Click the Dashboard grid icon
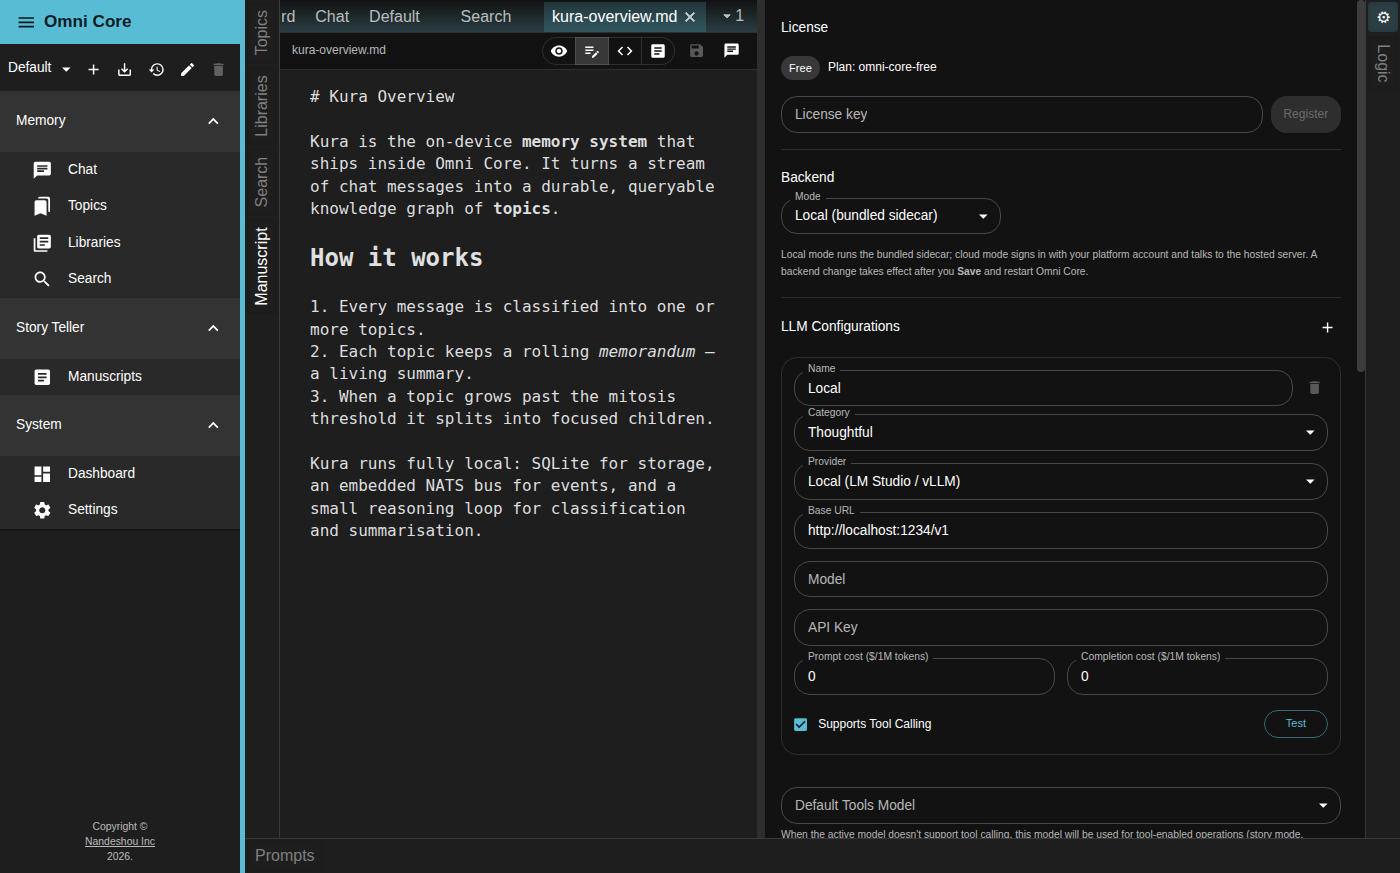Image resolution: width=1400 pixels, height=873 pixels. tap(42, 474)
